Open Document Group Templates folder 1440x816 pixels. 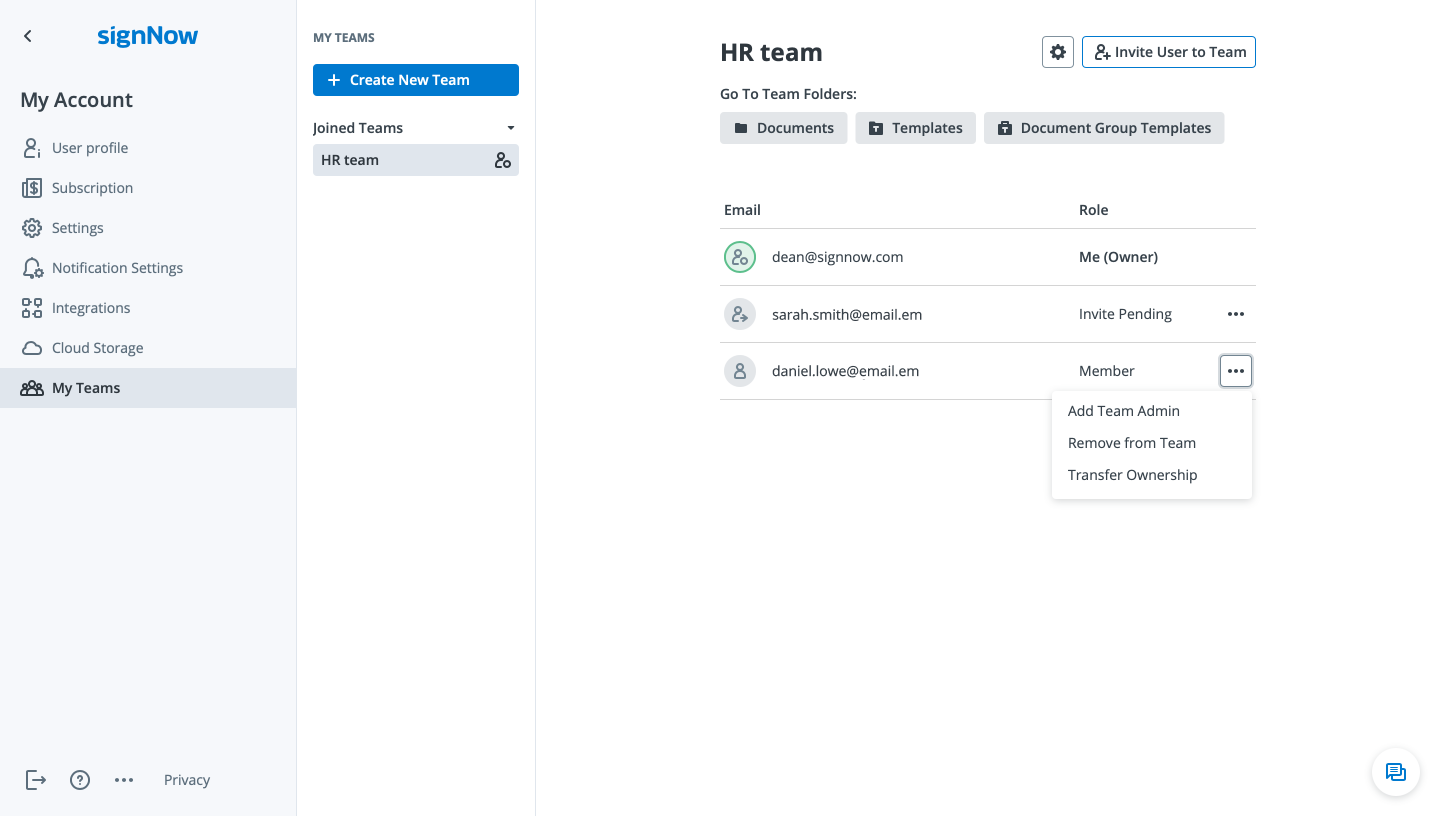pyautogui.click(x=1104, y=128)
